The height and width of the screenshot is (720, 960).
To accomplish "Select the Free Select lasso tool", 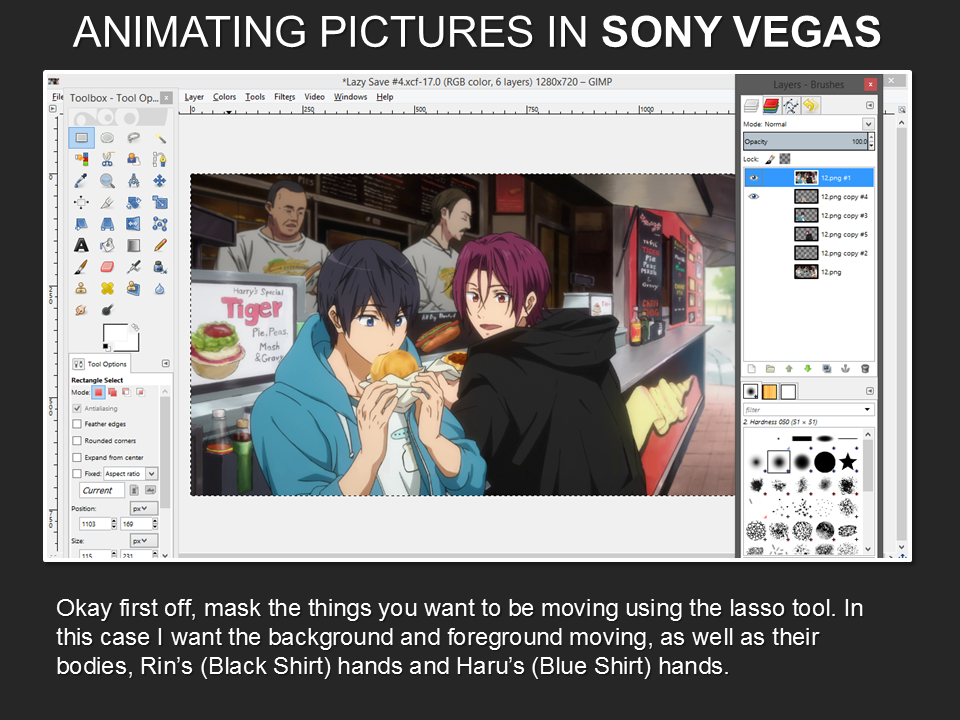I will tap(133, 138).
